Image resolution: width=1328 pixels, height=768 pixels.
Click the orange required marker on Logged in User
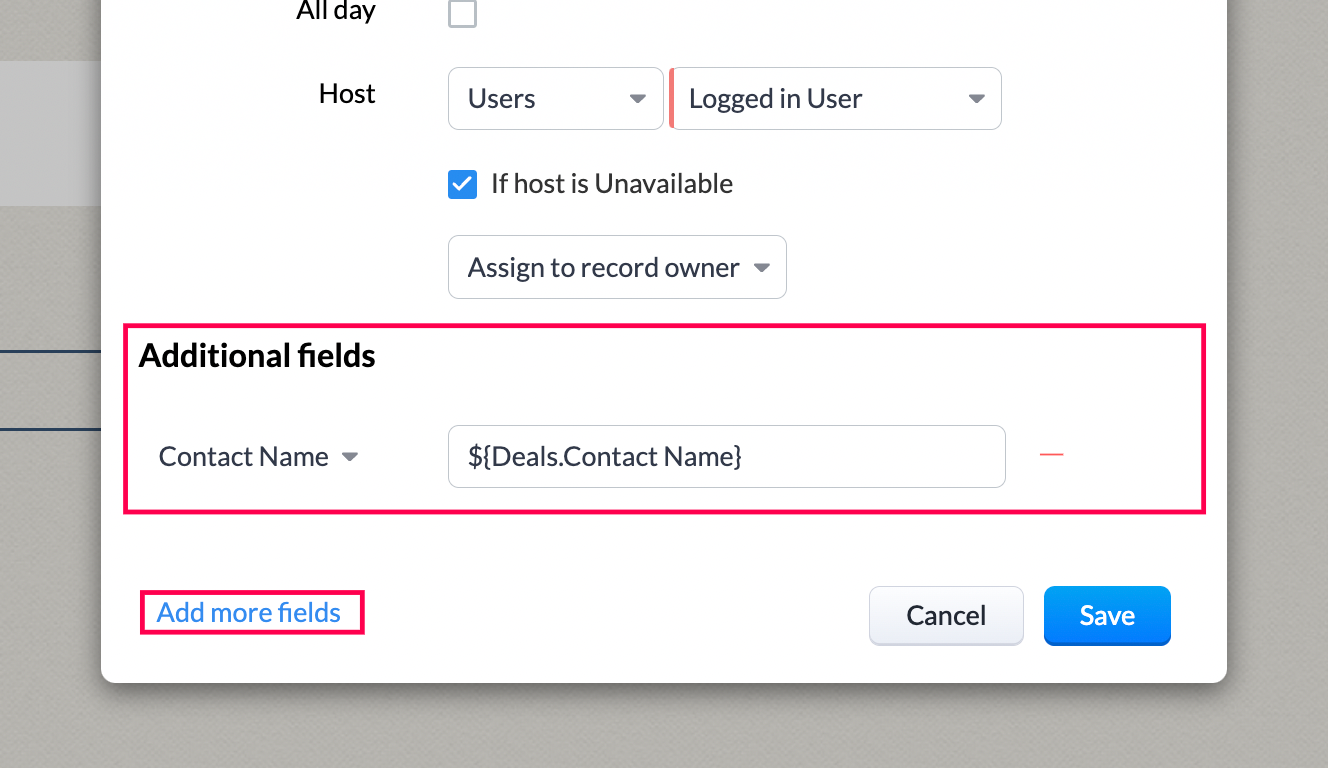[x=672, y=98]
